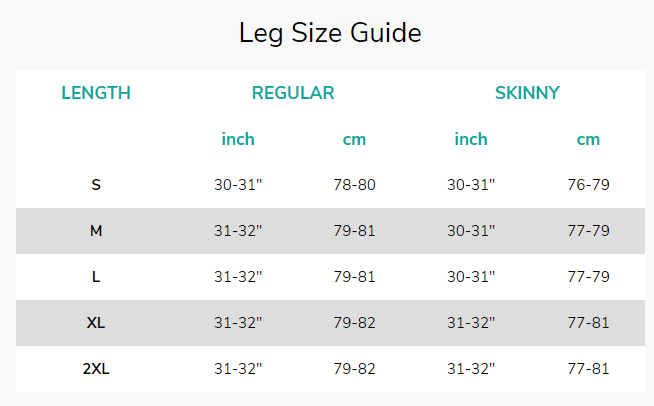Image resolution: width=654 pixels, height=406 pixels.
Task: Select the S size row label
Action: tap(96, 185)
